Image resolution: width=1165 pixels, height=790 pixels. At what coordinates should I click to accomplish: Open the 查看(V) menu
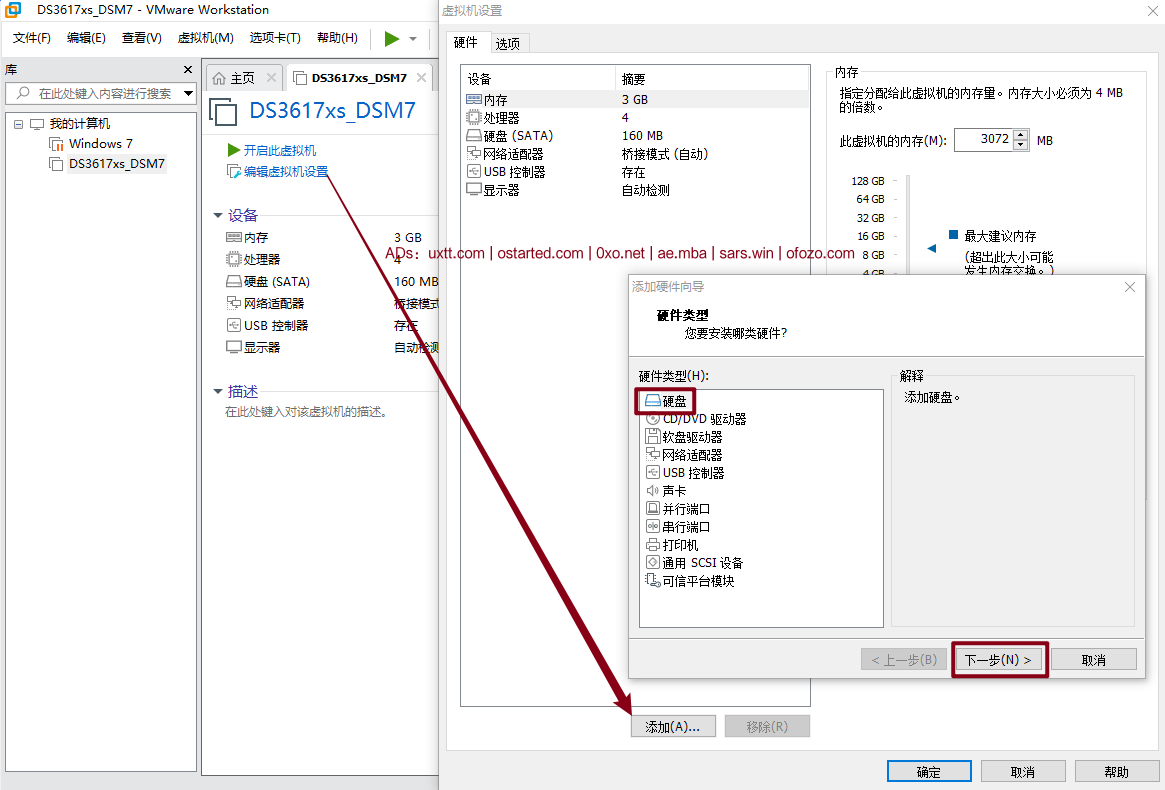142,38
